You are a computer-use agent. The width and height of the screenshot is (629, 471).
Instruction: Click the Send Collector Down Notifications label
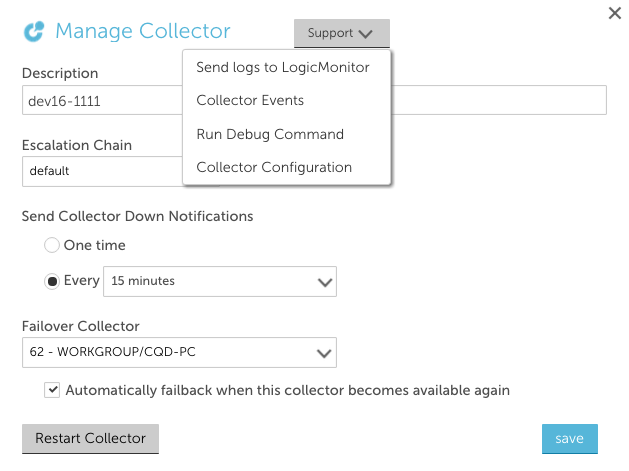tap(138, 216)
